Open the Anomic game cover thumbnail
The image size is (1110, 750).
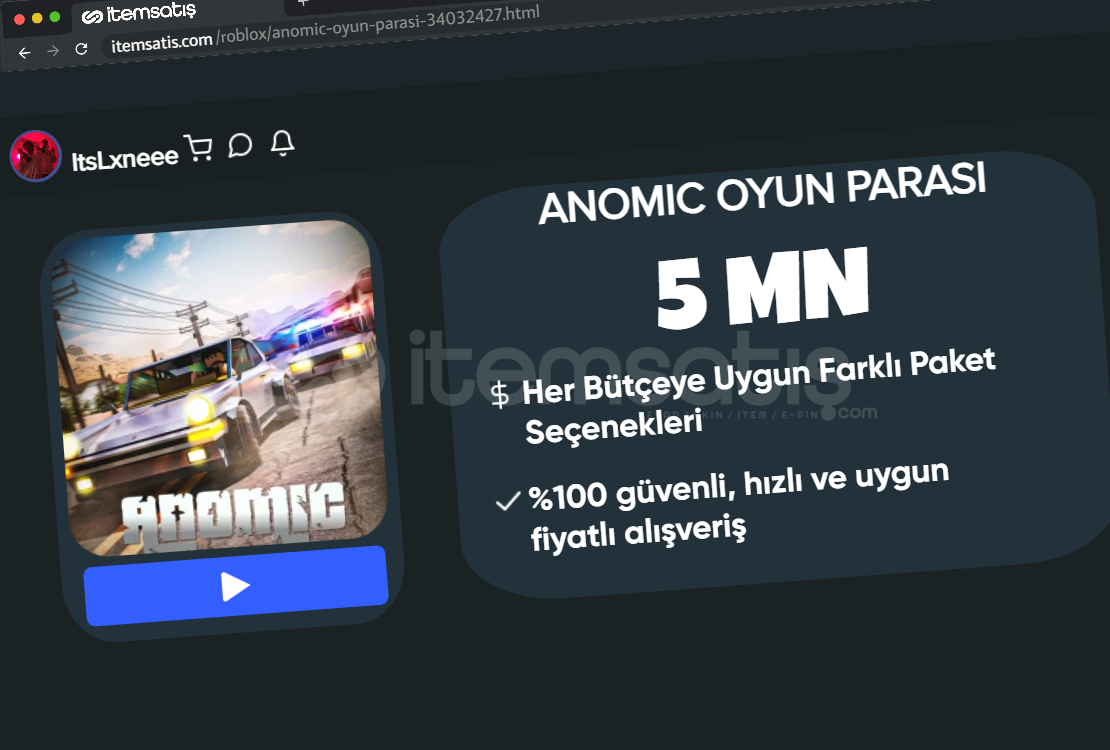pyautogui.click(x=219, y=387)
